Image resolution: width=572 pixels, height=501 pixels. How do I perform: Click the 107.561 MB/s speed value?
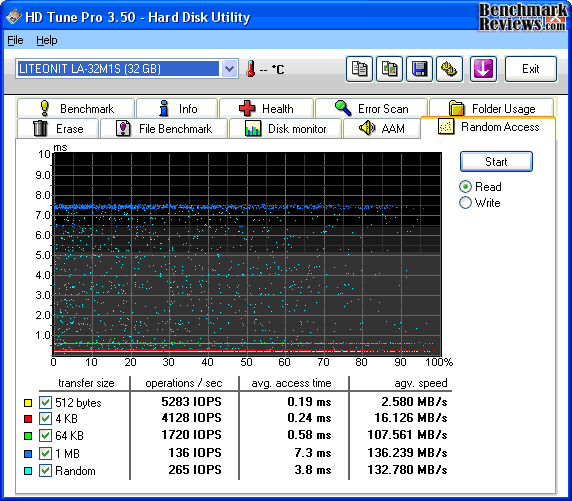[407, 435]
